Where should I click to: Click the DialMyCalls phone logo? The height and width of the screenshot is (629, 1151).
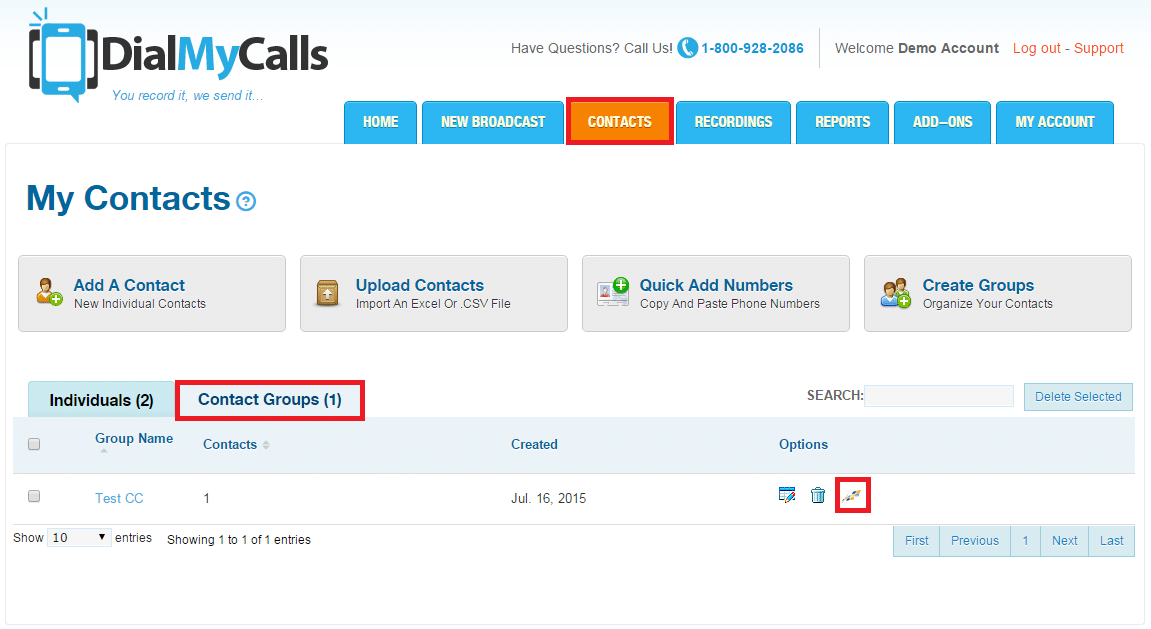(63, 55)
